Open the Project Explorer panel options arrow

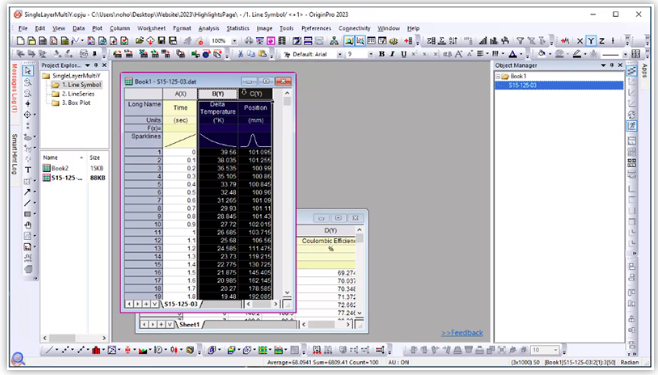(x=88, y=65)
